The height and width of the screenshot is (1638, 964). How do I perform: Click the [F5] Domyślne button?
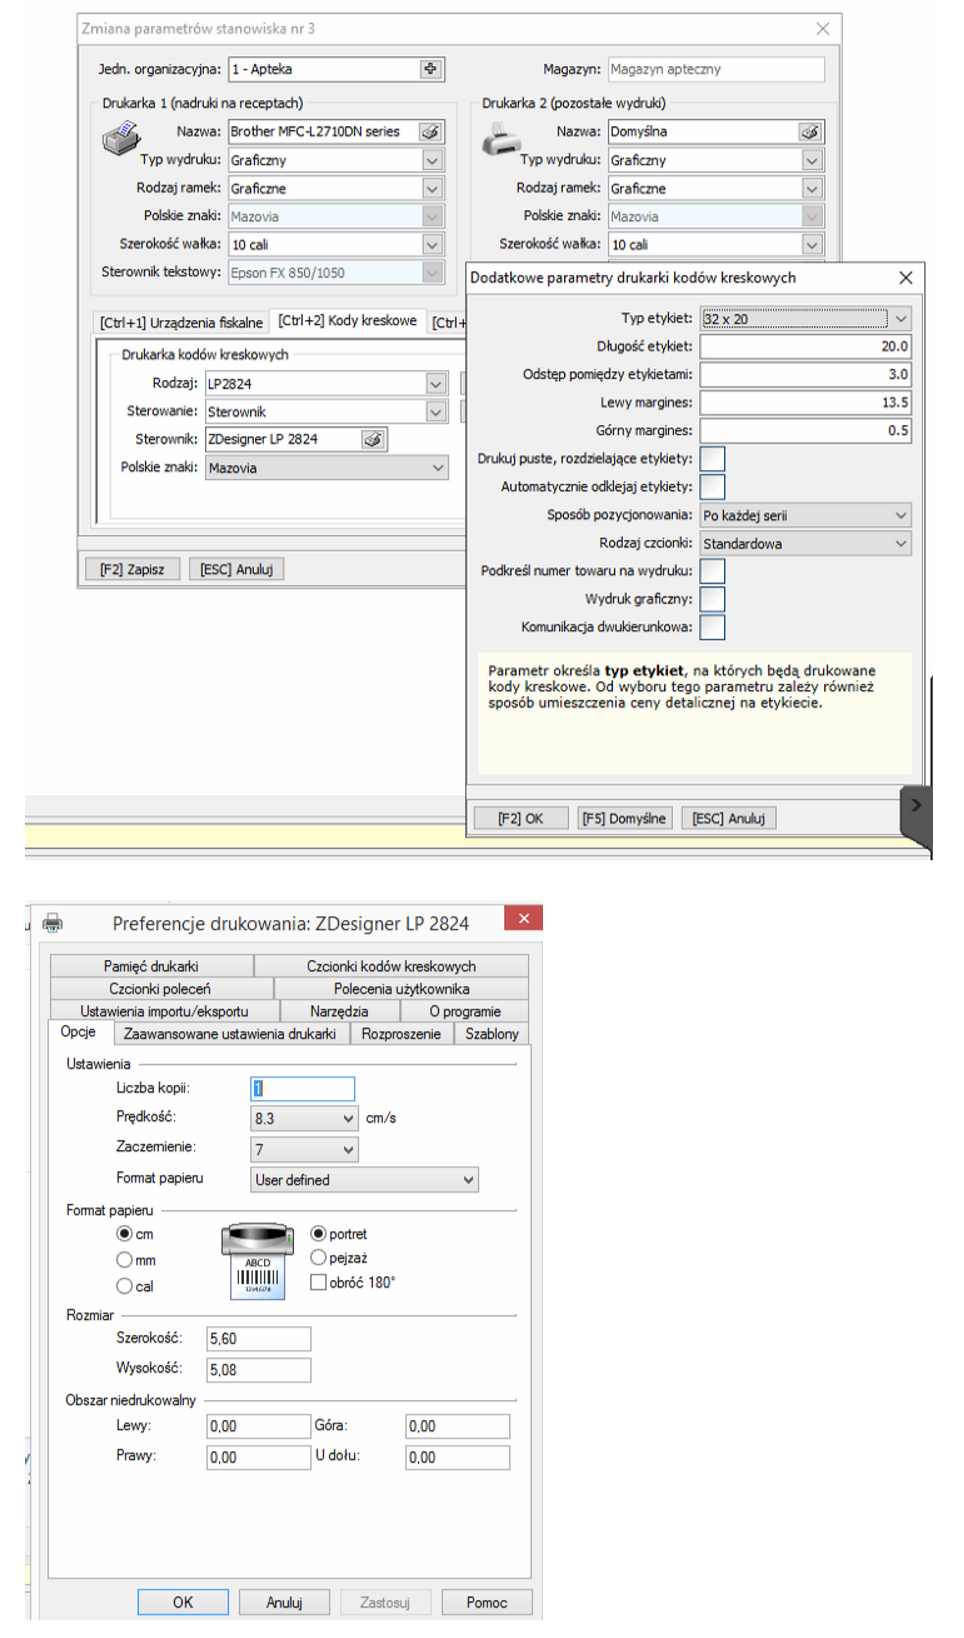tap(624, 818)
